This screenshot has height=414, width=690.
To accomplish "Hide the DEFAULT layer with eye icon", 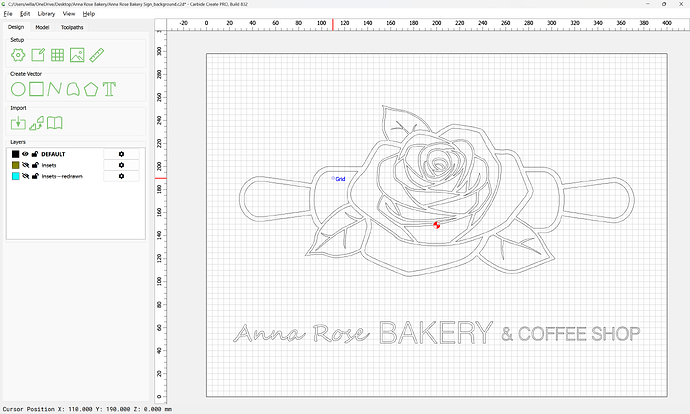I will [x=26, y=154].
